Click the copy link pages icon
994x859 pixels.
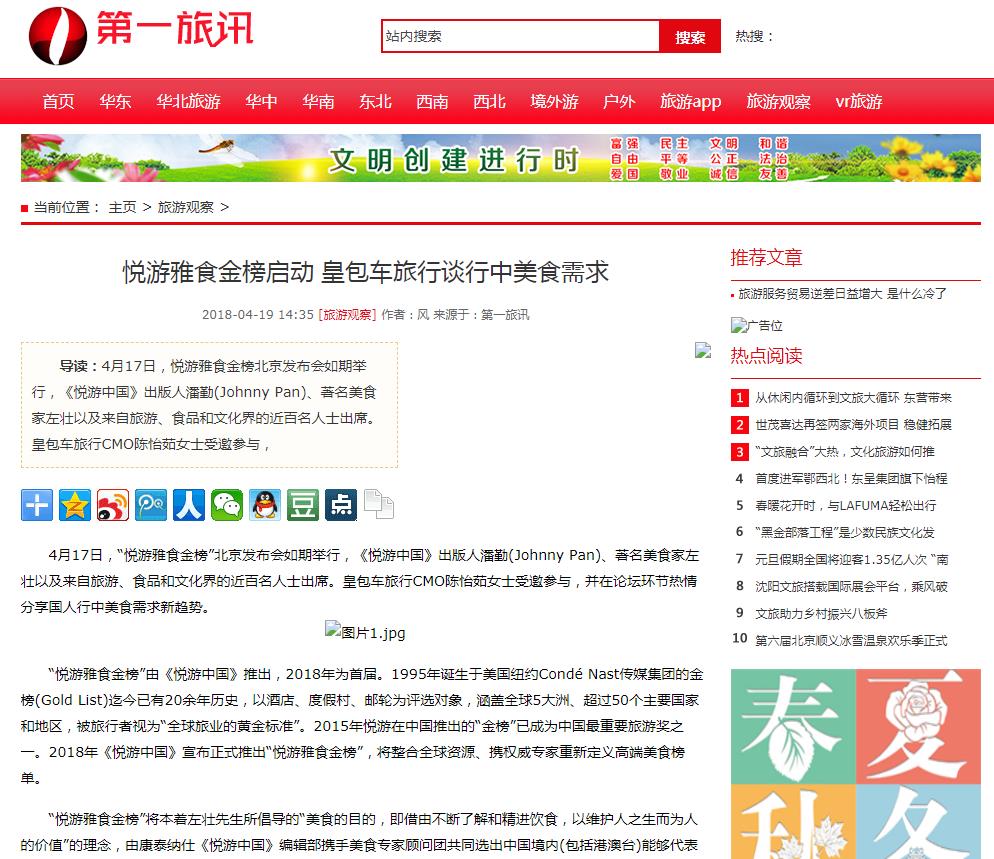tap(379, 504)
